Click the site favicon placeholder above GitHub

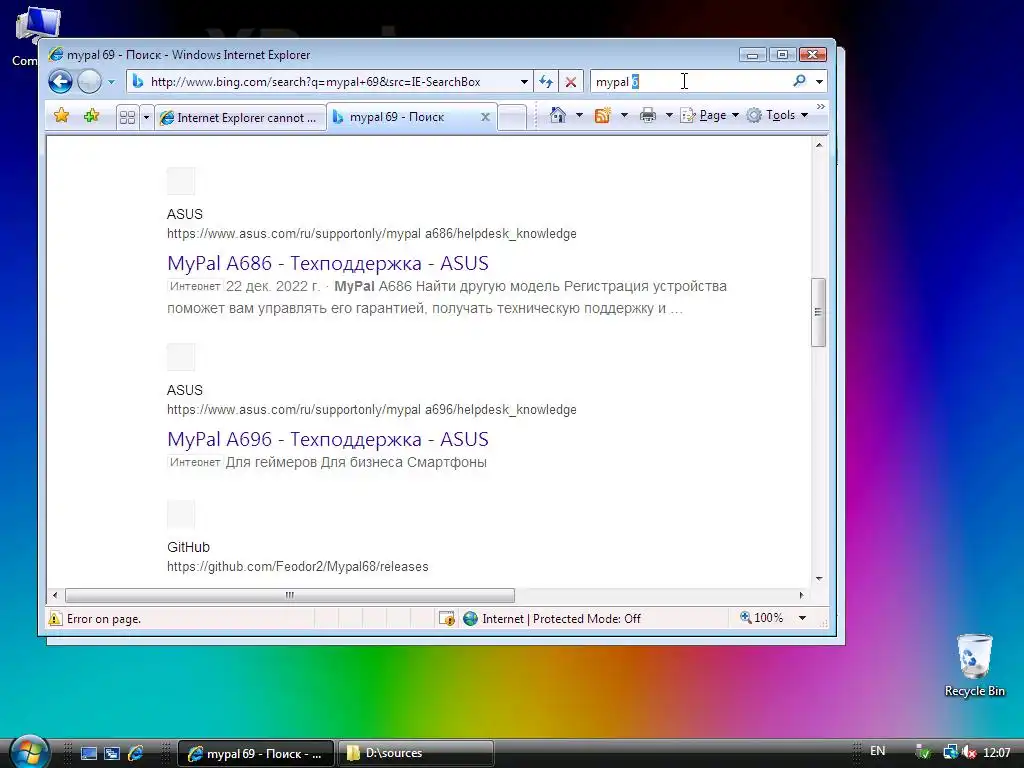click(x=181, y=514)
